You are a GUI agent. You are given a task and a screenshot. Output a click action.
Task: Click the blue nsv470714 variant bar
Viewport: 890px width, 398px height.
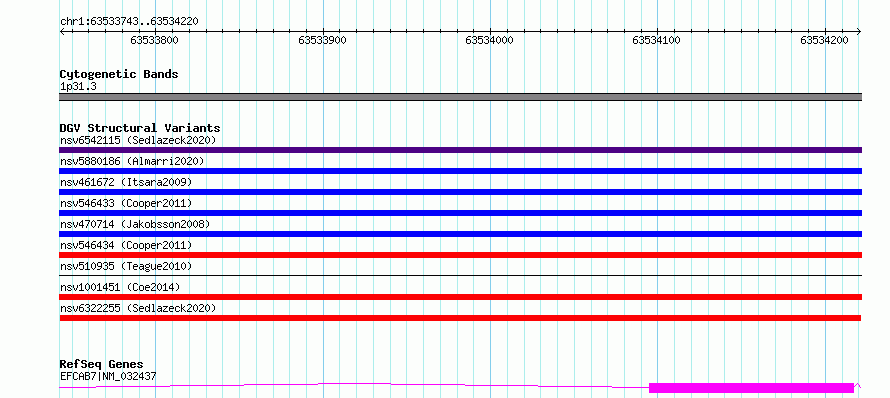tap(460, 234)
